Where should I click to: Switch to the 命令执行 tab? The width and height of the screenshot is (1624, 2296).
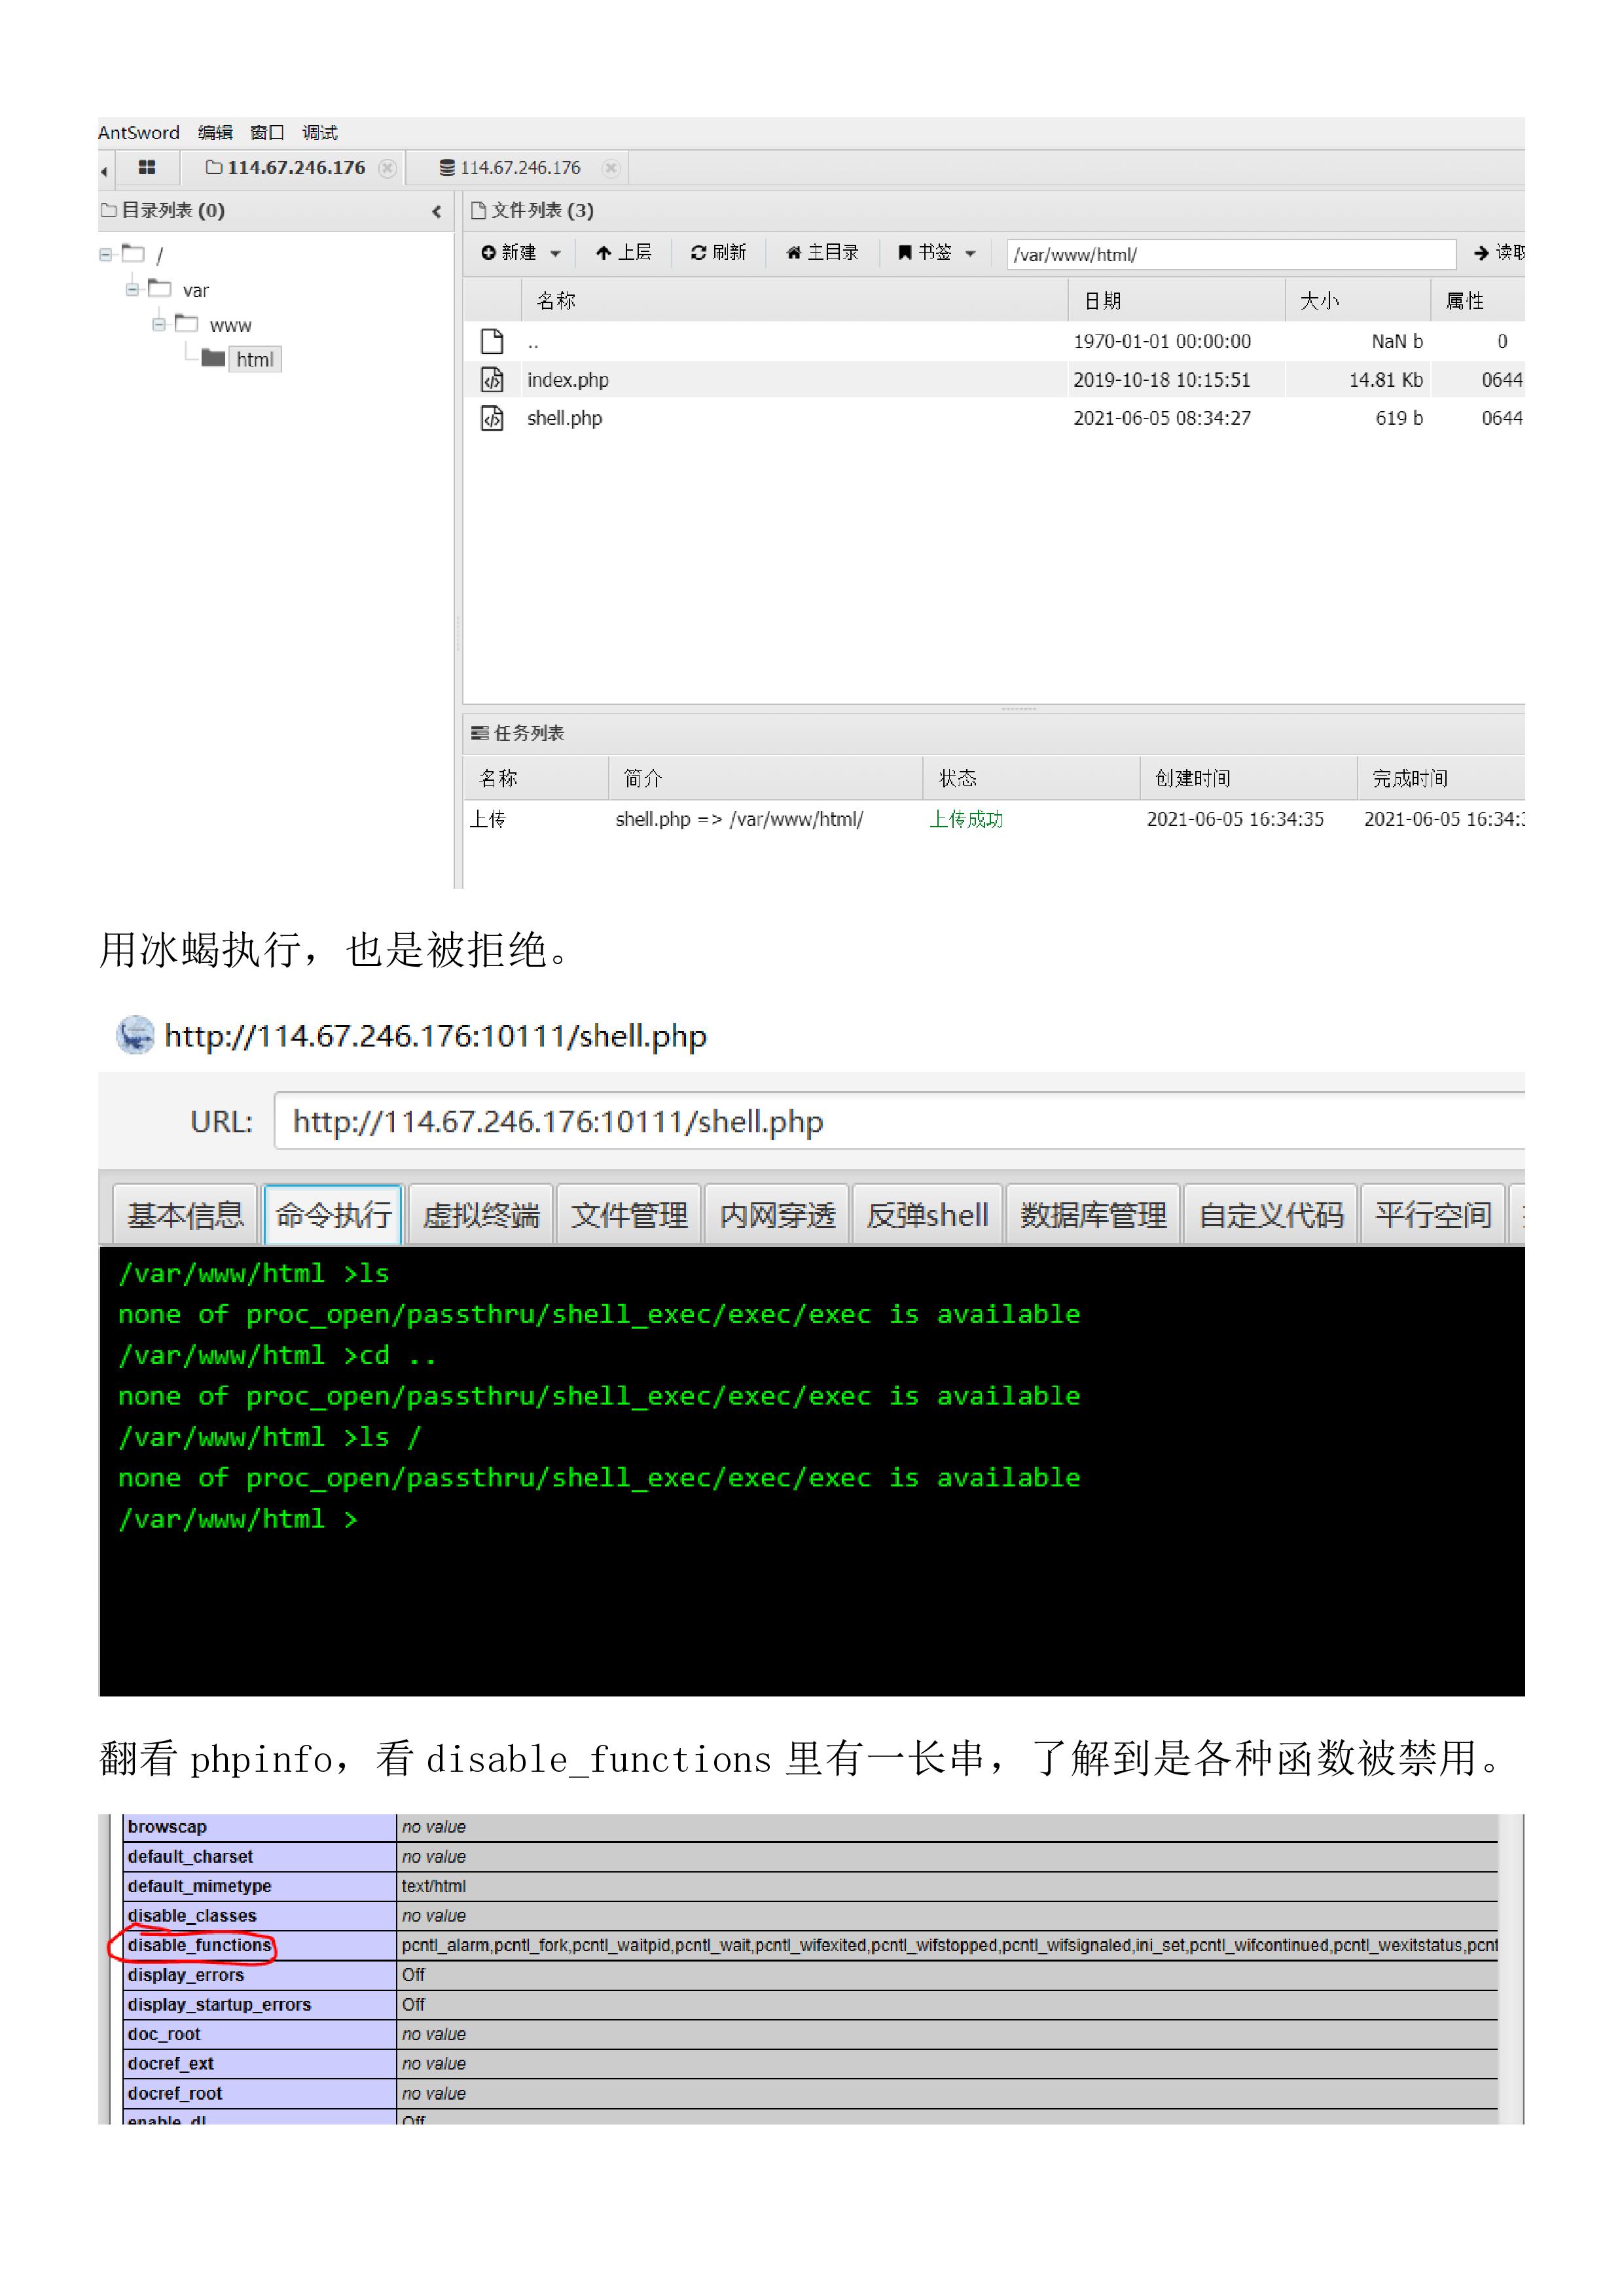[333, 1214]
